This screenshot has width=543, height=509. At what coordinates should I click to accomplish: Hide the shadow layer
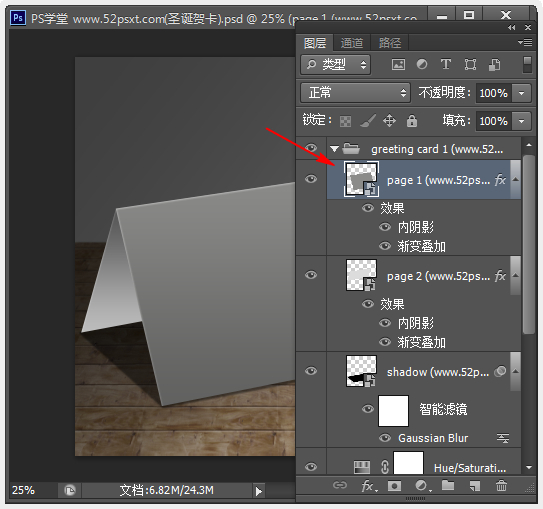pos(311,371)
